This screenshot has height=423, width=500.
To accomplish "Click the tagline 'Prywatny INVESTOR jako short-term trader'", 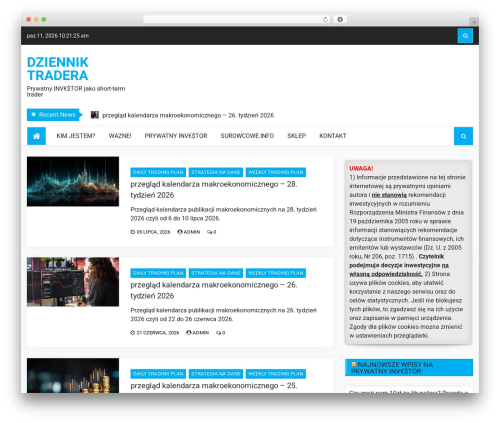I will click(76, 91).
